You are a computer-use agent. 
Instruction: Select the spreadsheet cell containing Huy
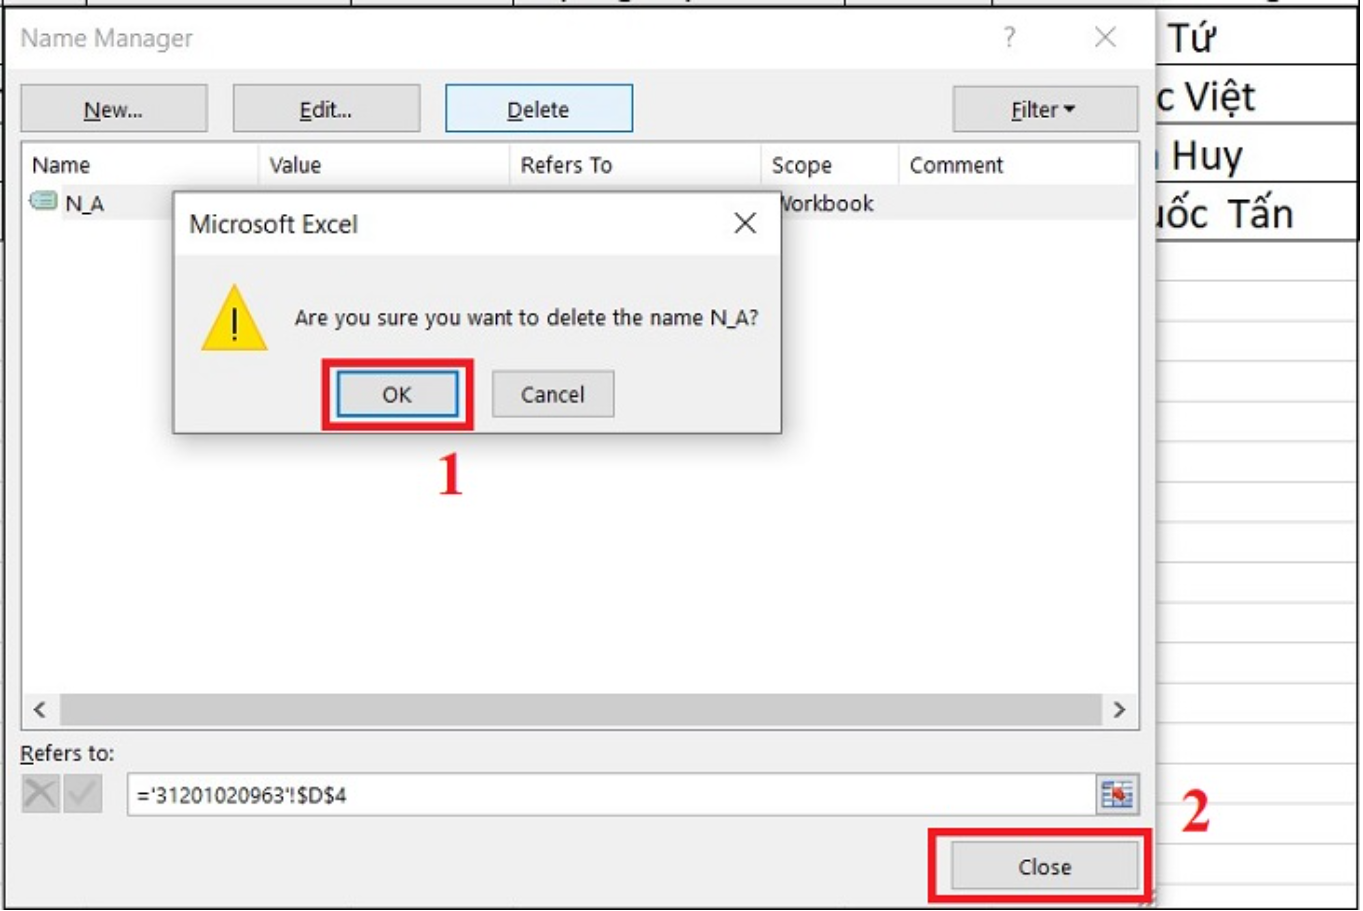(x=1257, y=154)
